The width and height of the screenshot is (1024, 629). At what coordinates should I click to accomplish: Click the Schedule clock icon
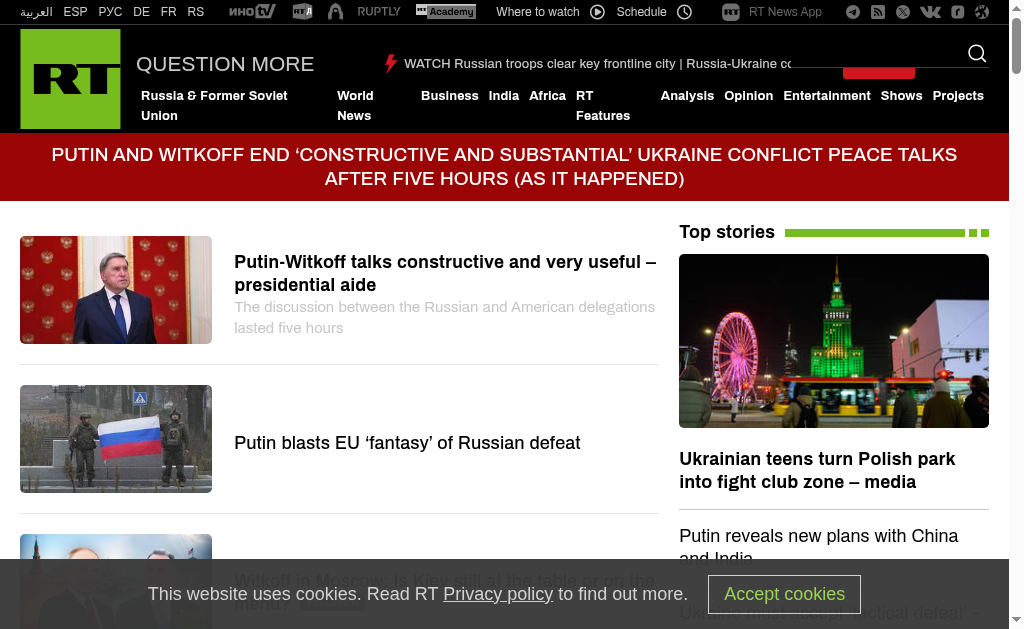click(x=685, y=12)
